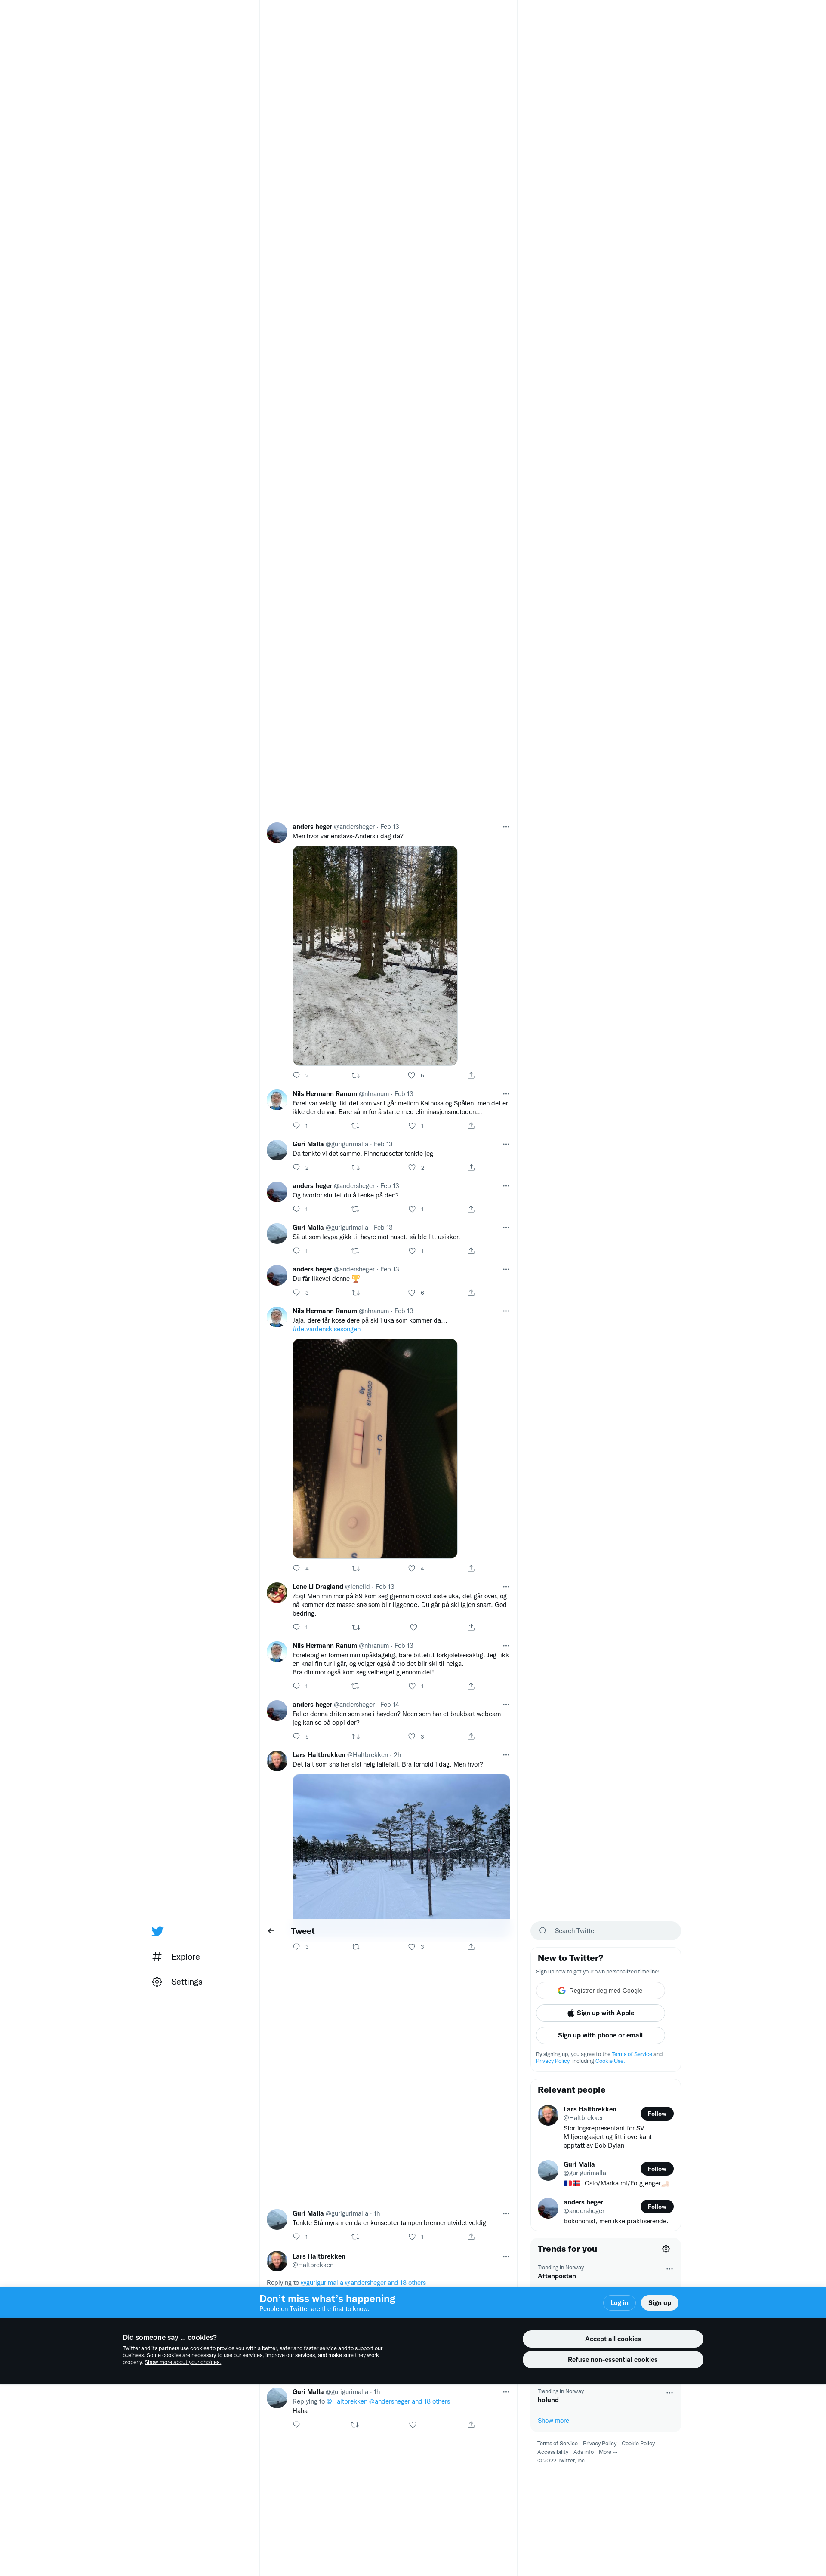Follow Guri Malla in Relevant people

click(657, 2169)
